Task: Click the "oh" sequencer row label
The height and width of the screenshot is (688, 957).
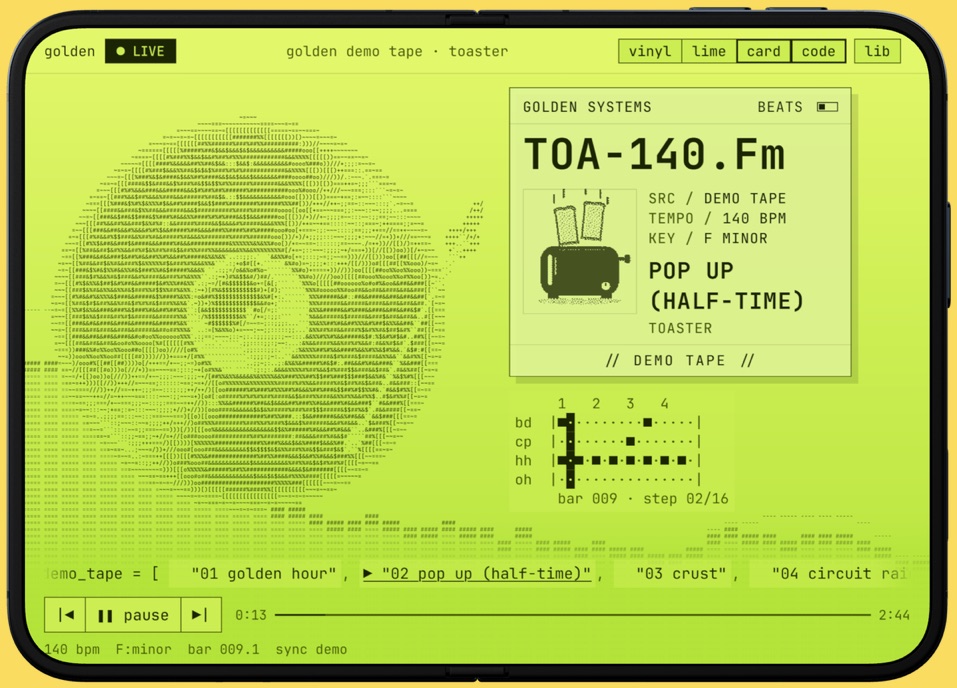Action: coord(523,480)
